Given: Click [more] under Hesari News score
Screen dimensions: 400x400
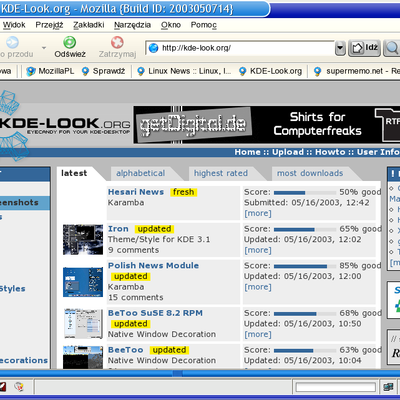Looking at the screenshot, I should click(258, 213).
